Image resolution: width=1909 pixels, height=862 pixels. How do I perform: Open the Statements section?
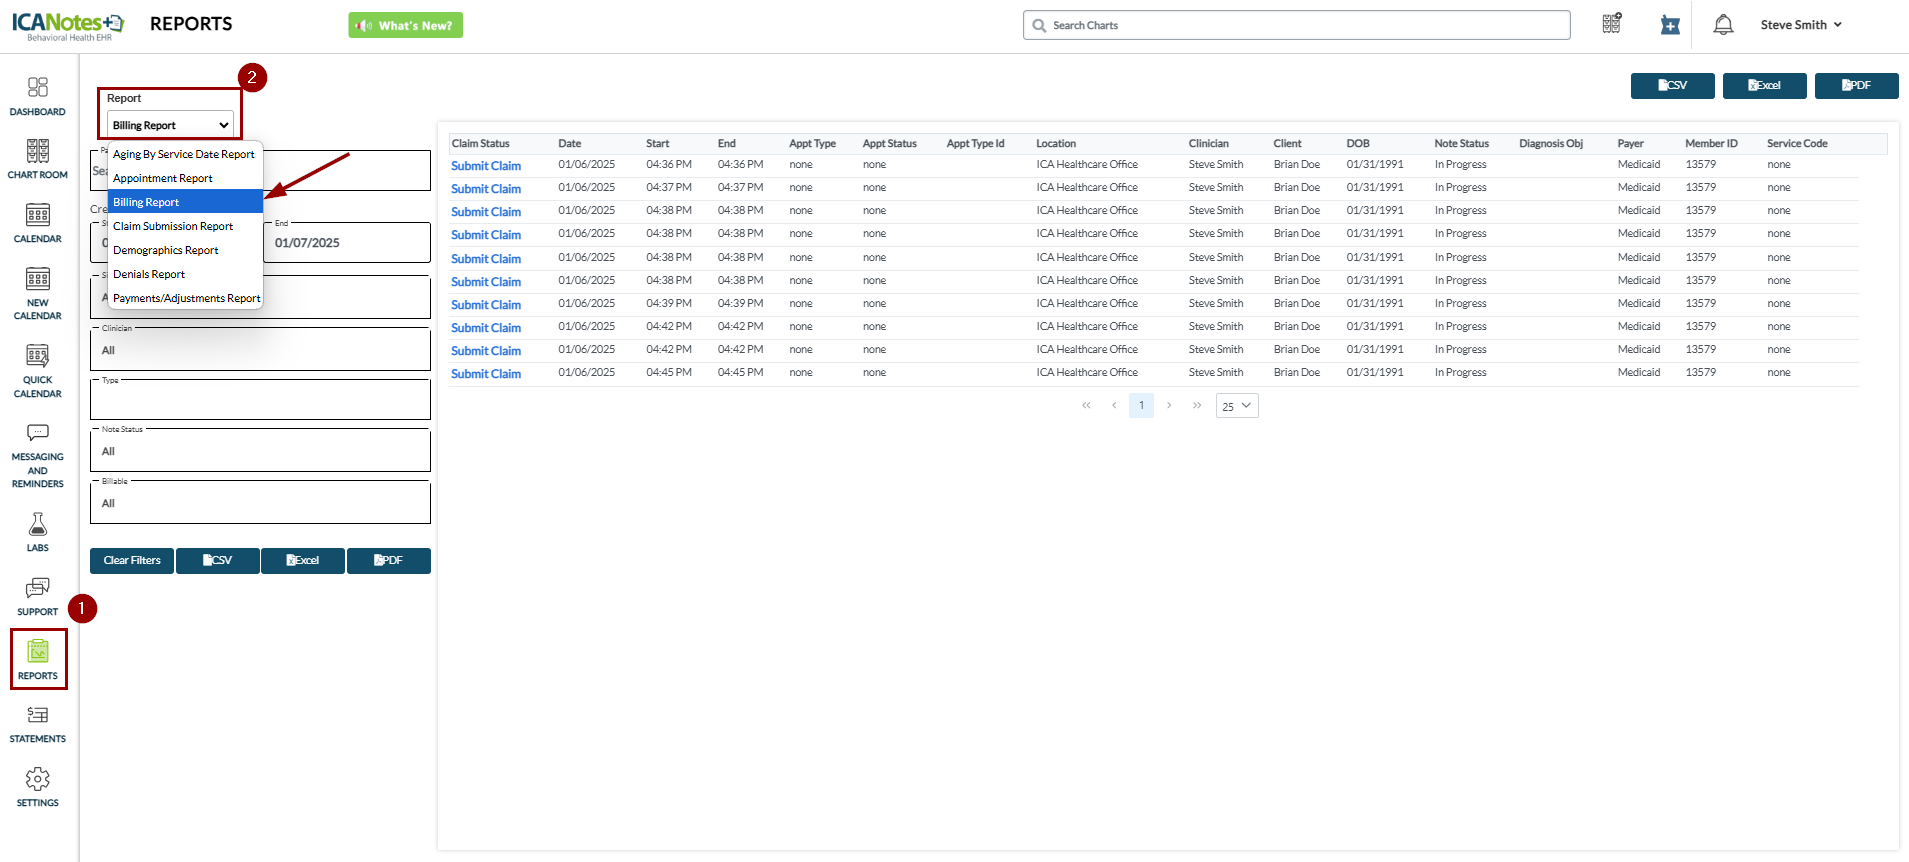point(38,724)
